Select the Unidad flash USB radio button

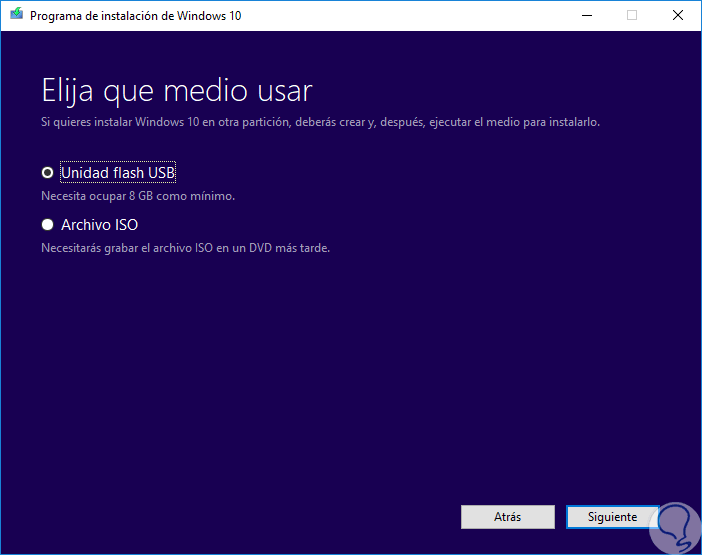[47, 173]
